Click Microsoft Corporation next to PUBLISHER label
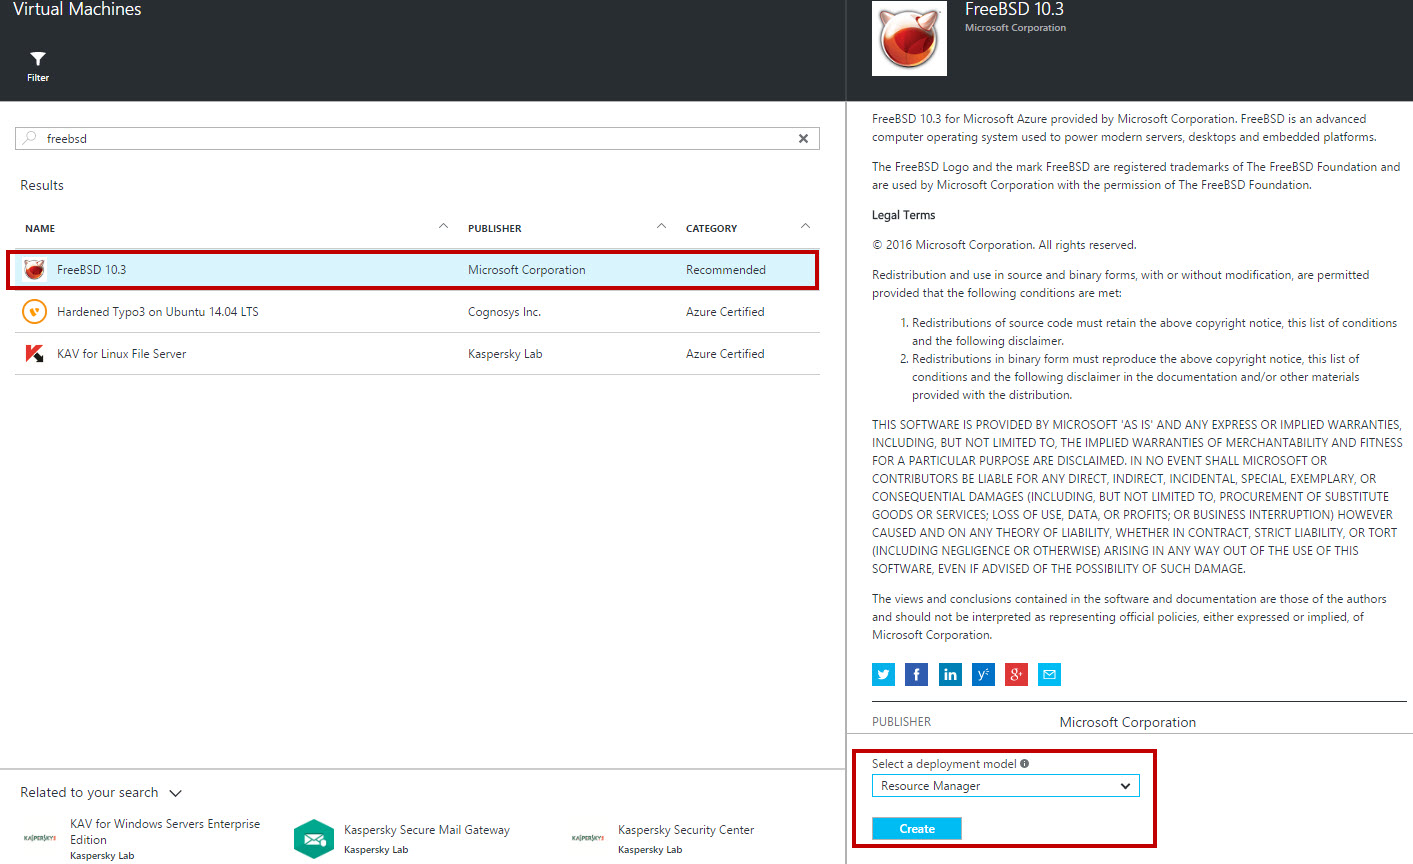The height and width of the screenshot is (864, 1413). click(1128, 722)
